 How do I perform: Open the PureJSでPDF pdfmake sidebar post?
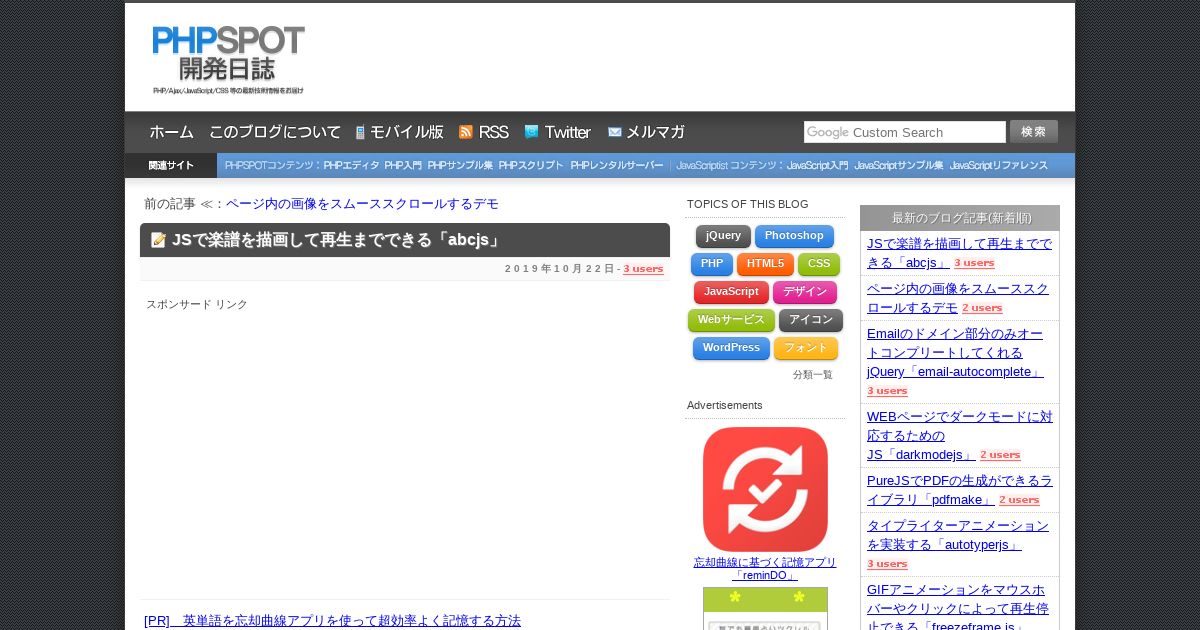pos(959,489)
